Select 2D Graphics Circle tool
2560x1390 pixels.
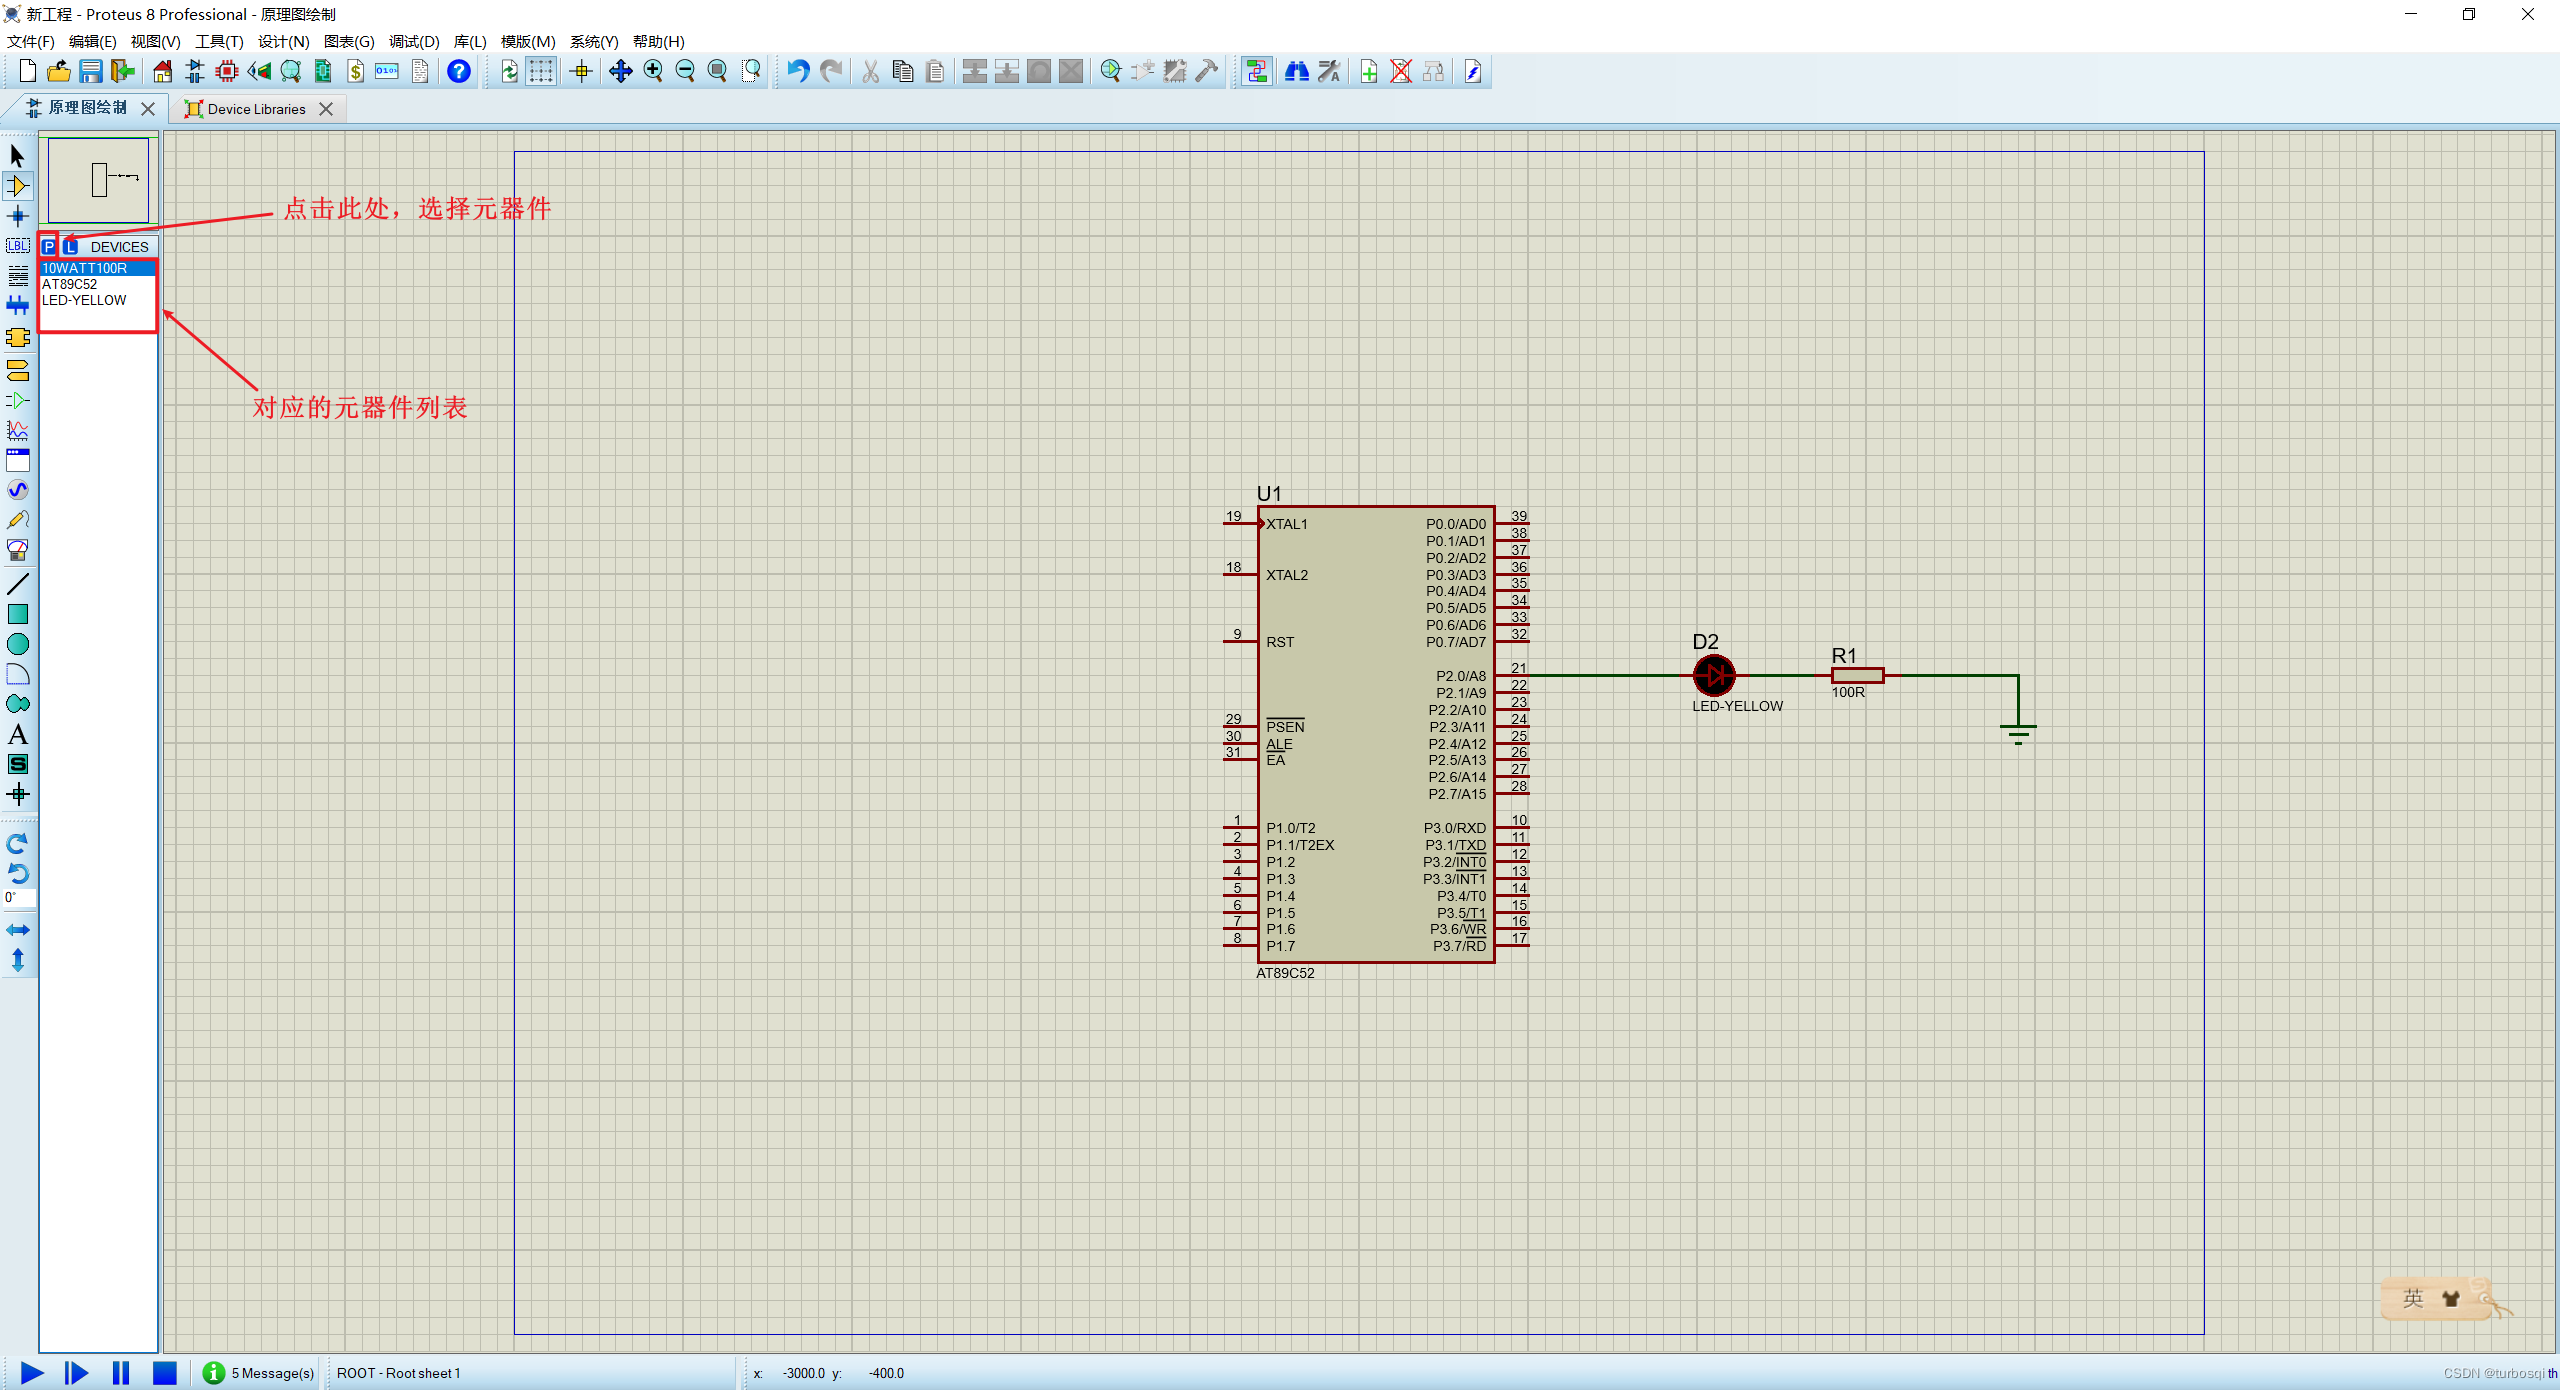[x=17, y=644]
